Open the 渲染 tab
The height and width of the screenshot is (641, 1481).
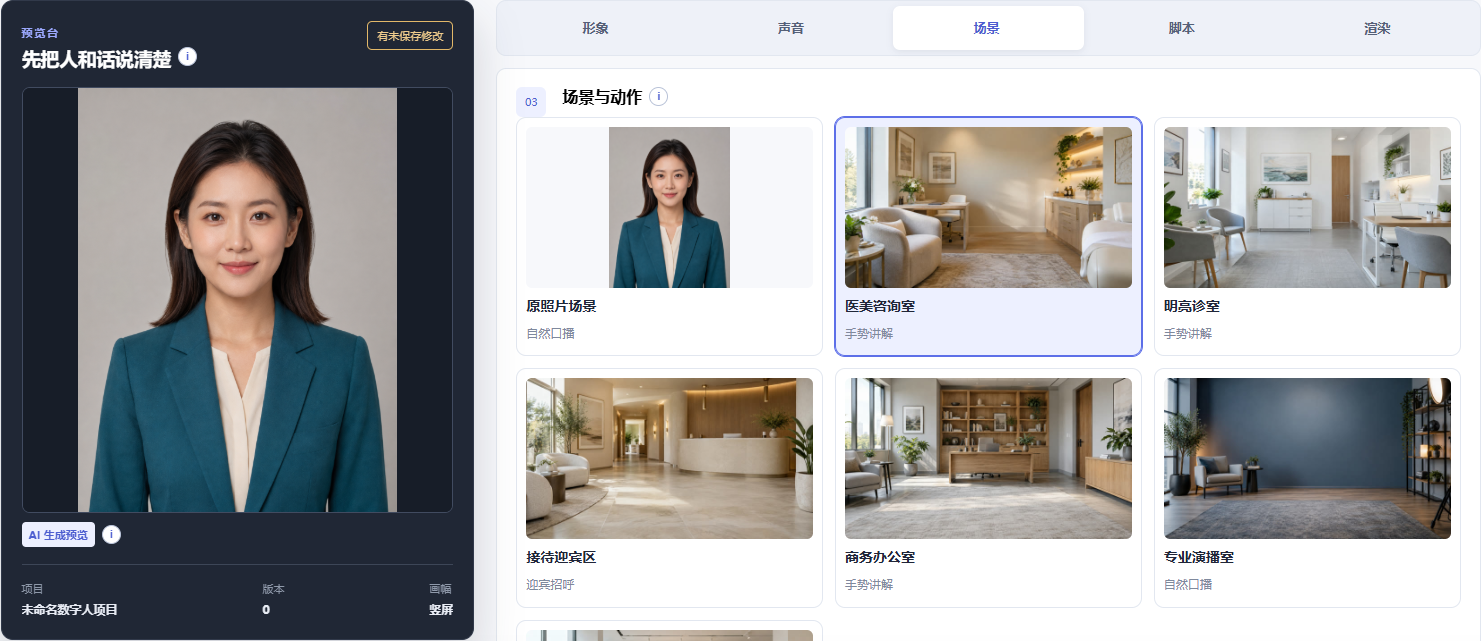1377,28
